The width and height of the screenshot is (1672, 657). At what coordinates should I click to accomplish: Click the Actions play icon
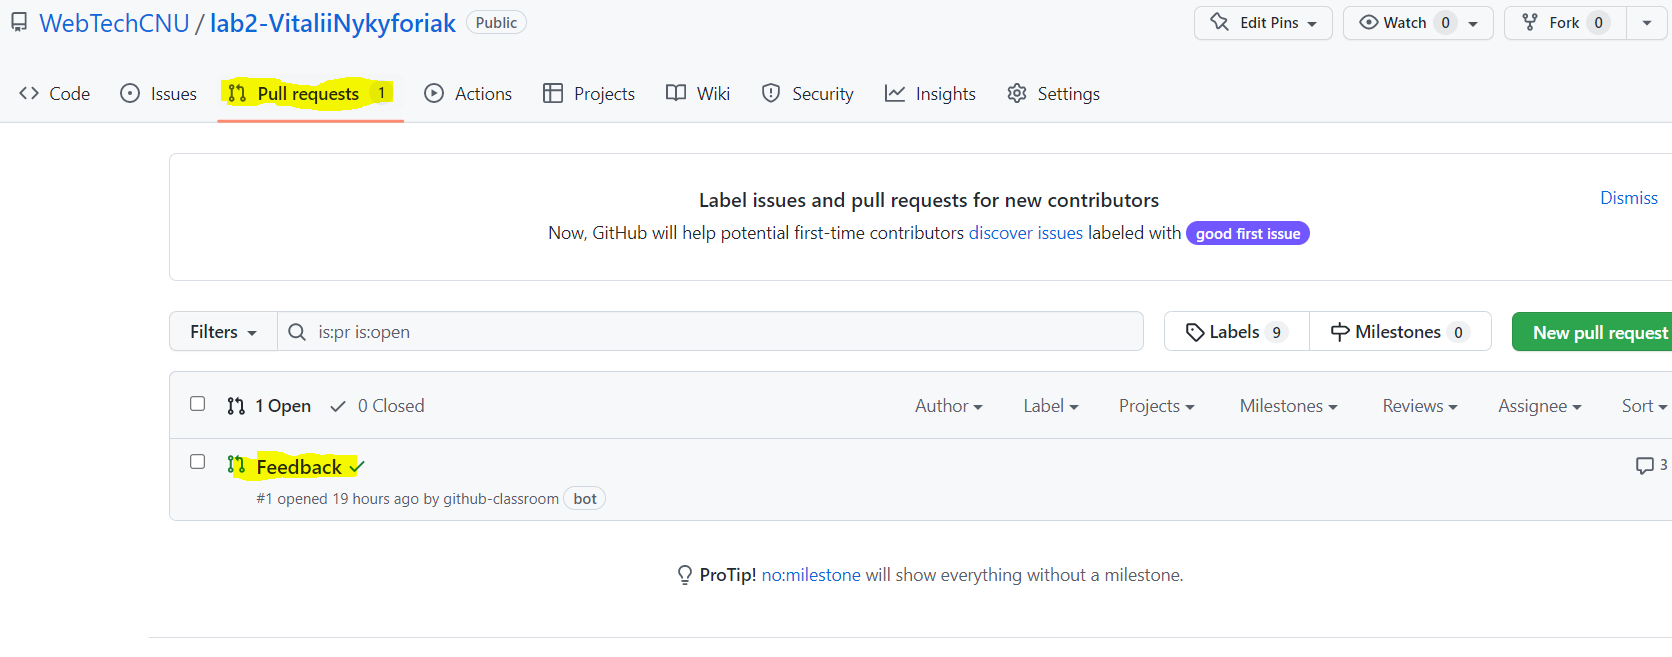[x=434, y=93]
